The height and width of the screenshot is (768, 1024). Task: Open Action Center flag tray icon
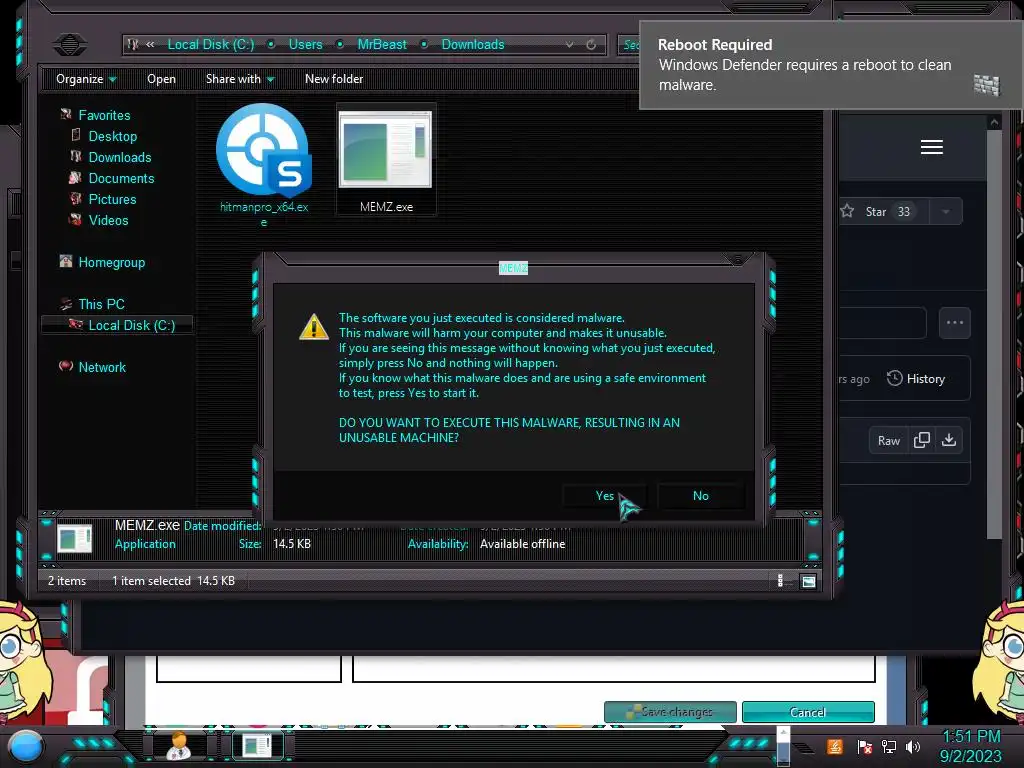point(864,746)
